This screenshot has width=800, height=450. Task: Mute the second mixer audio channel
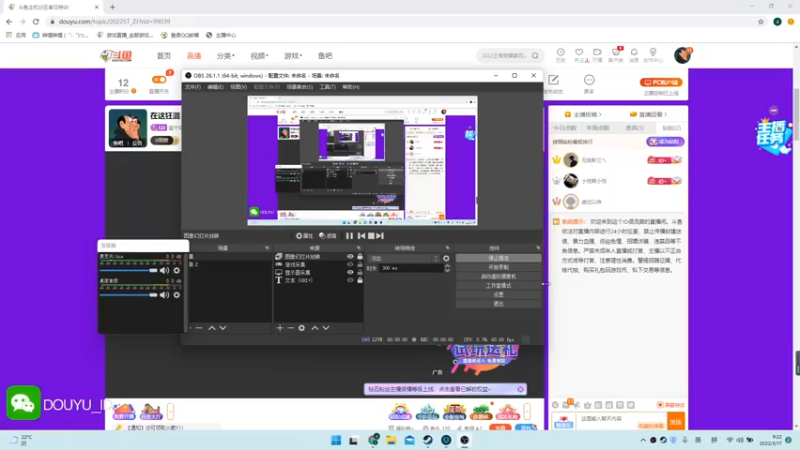click(164, 295)
